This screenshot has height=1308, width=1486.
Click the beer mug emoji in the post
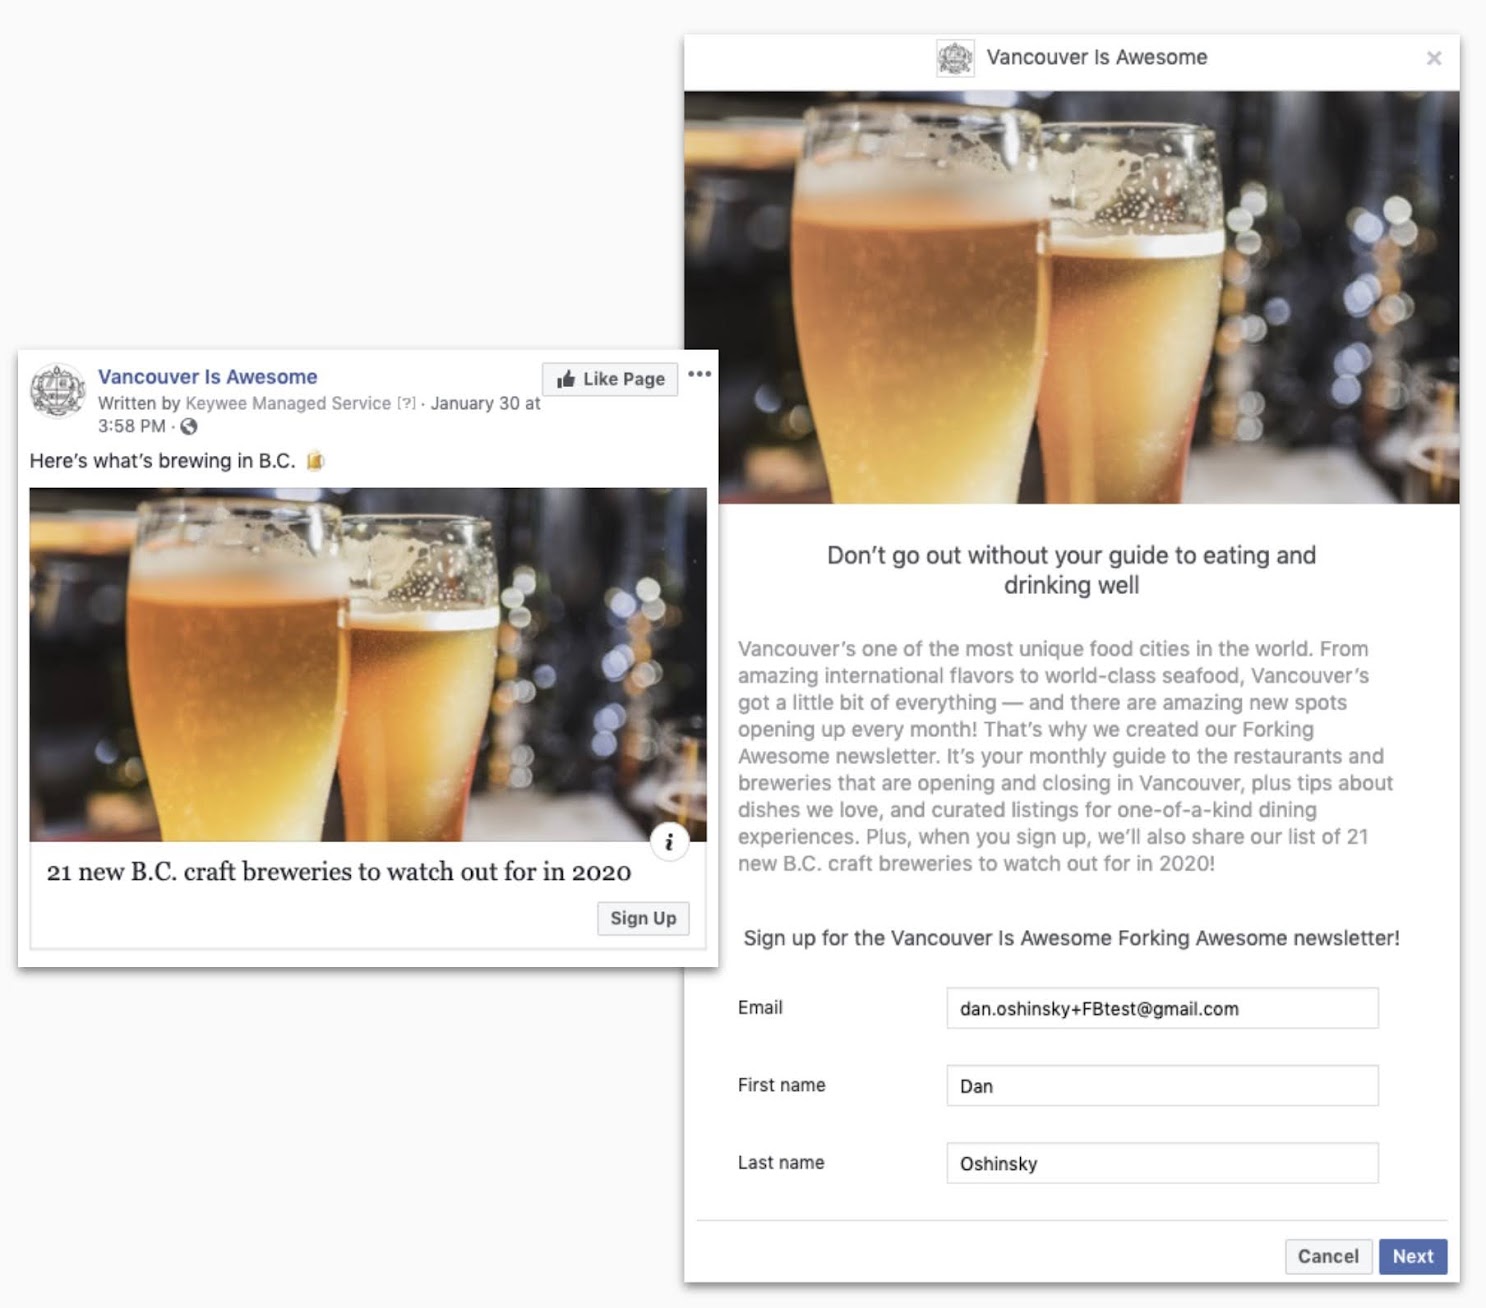(315, 461)
